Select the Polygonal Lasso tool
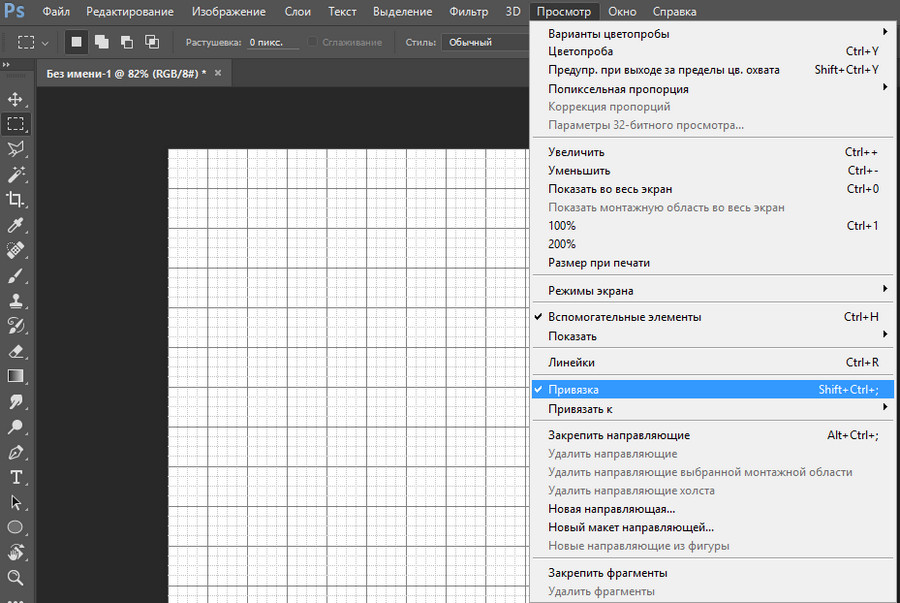 coord(15,149)
